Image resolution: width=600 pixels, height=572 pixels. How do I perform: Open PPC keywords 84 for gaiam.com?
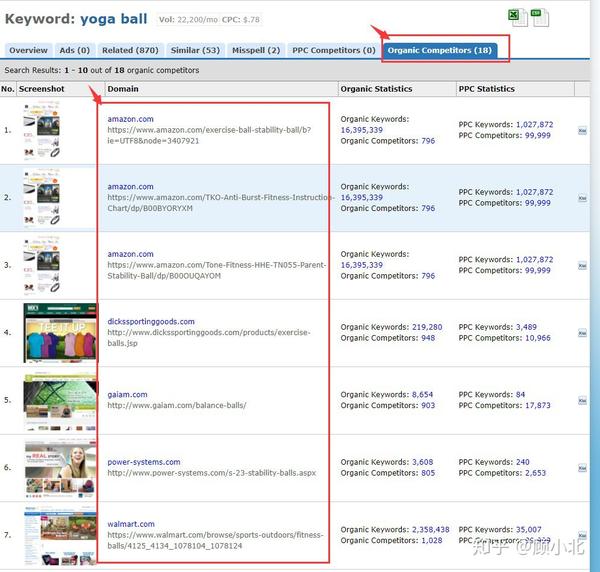[520, 394]
